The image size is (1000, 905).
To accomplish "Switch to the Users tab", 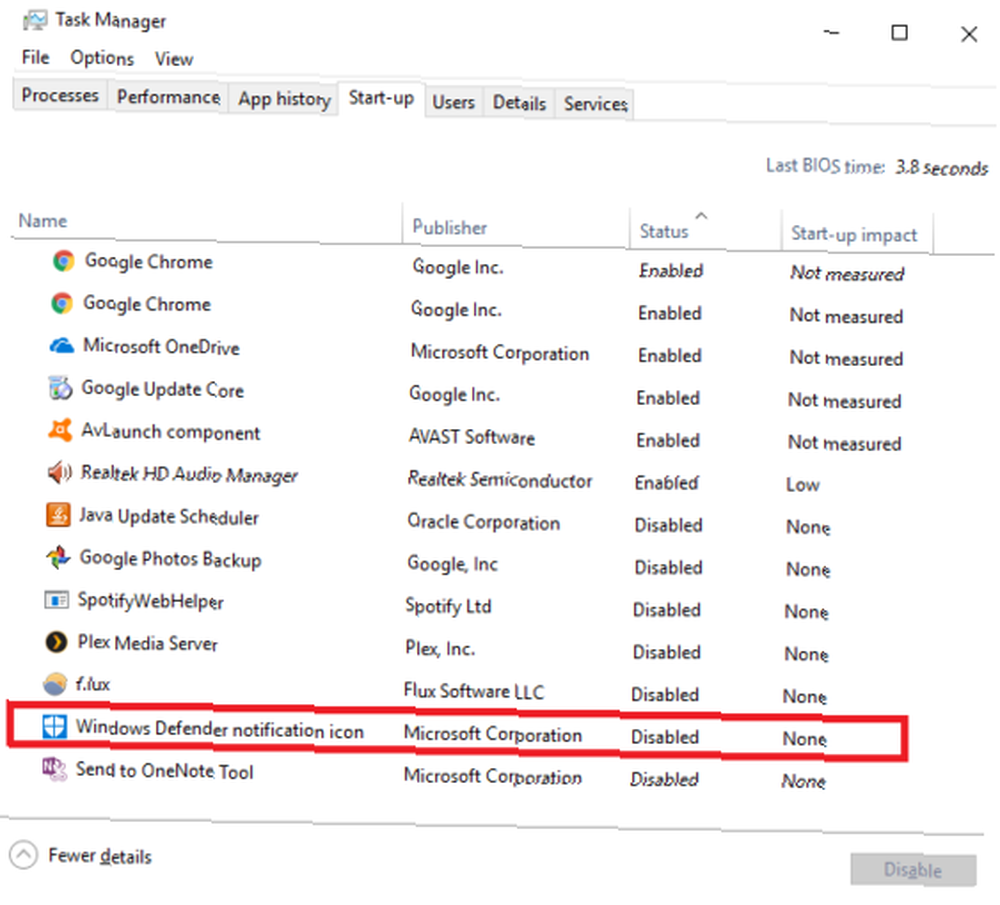I will pyautogui.click(x=453, y=102).
